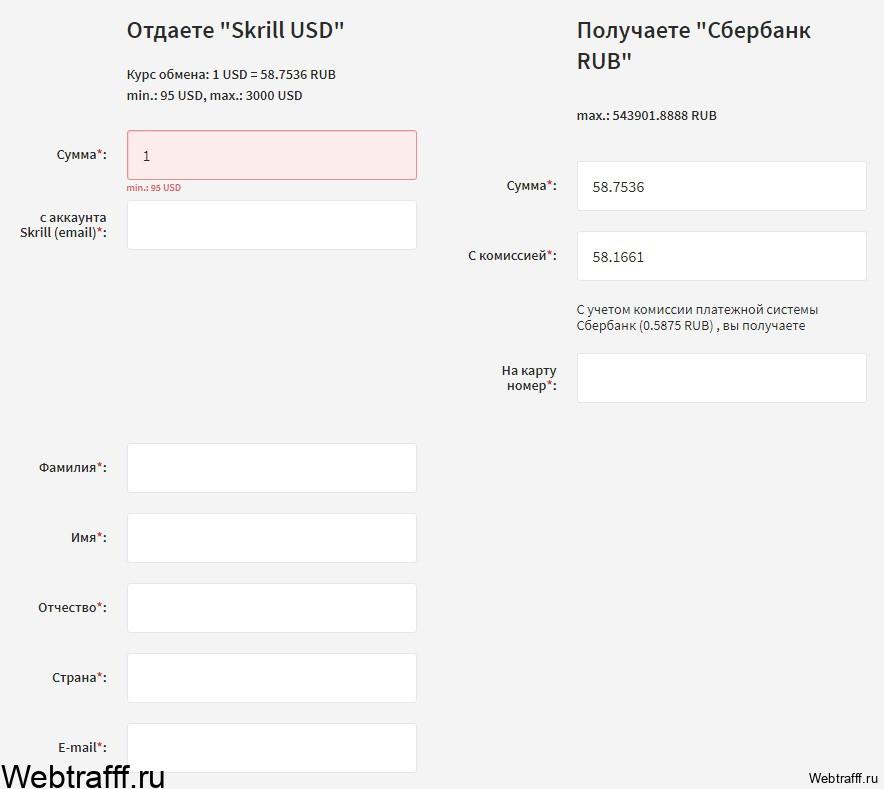Focus the На карту номер input field
Image resolution: width=884 pixels, height=789 pixels.
[722, 378]
